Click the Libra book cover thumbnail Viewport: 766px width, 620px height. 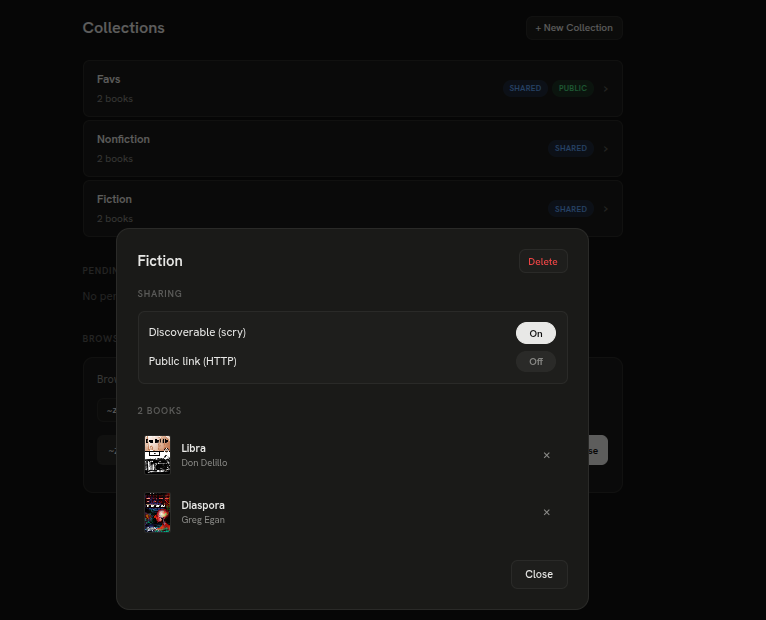[157, 455]
